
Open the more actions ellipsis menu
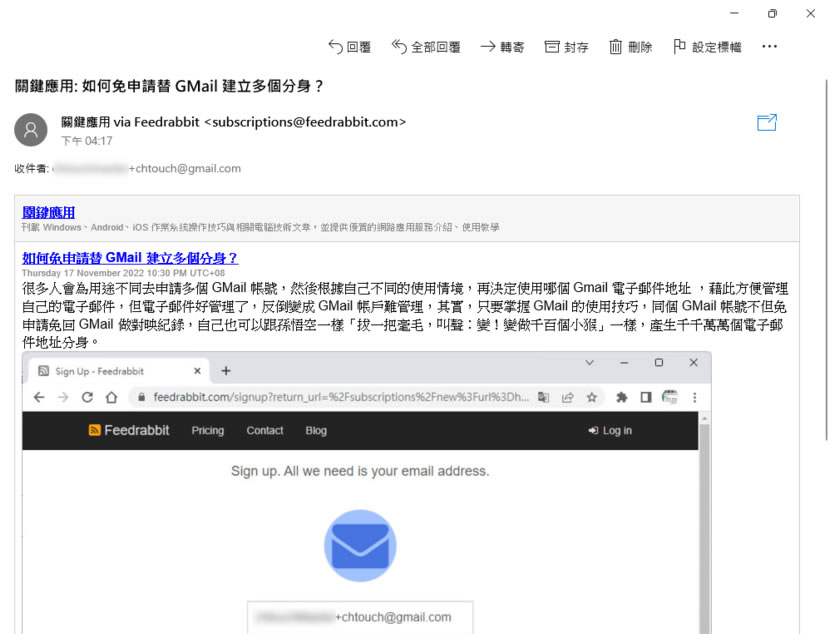769,47
